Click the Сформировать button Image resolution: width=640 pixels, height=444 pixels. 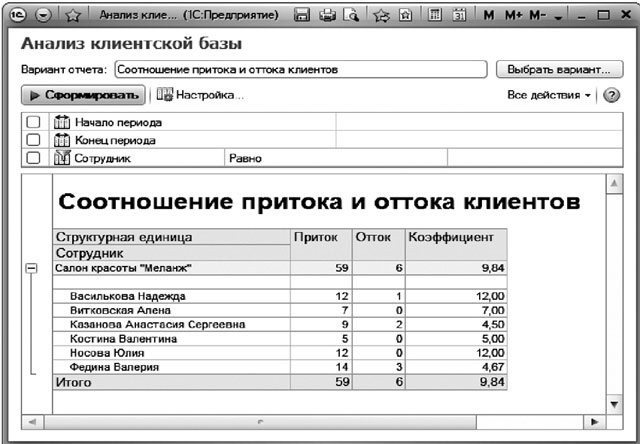pyautogui.click(x=83, y=95)
